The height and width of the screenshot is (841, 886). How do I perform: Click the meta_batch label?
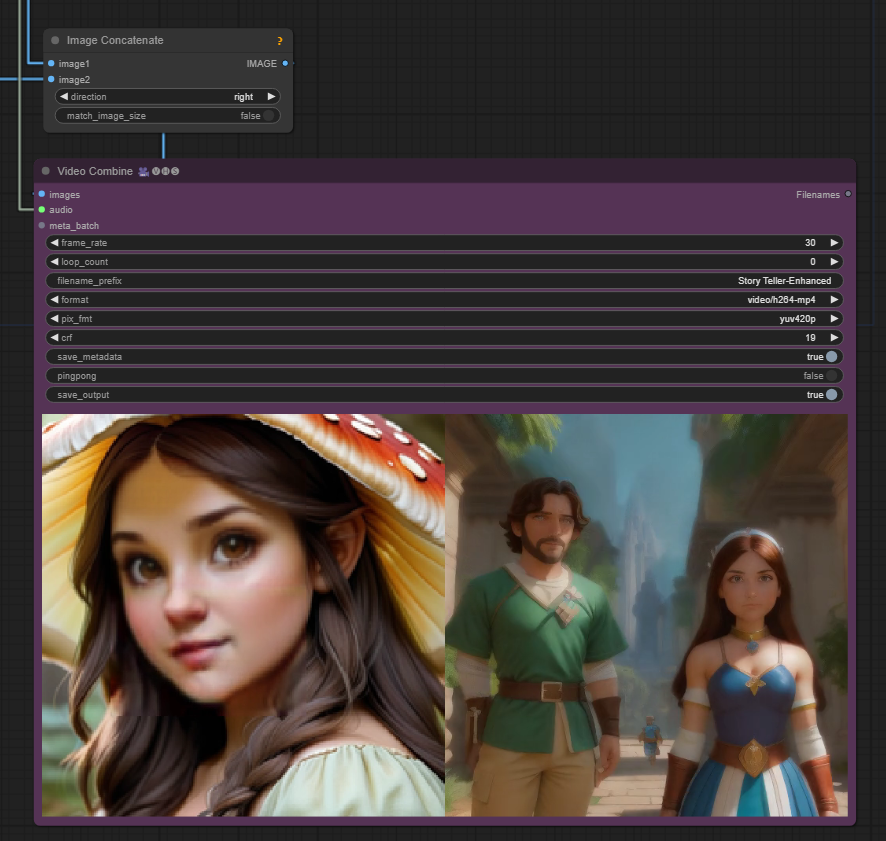point(74,226)
